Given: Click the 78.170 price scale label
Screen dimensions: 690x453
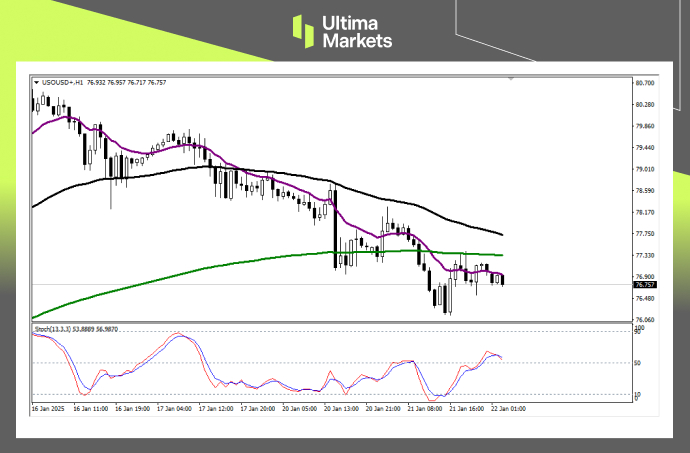Looking at the screenshot, I should pos(645,212).
